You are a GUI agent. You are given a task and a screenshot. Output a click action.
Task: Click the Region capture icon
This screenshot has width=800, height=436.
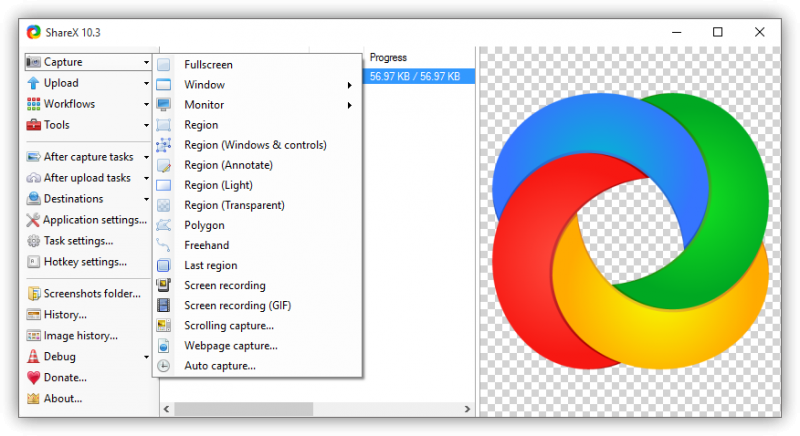point(163,125)
